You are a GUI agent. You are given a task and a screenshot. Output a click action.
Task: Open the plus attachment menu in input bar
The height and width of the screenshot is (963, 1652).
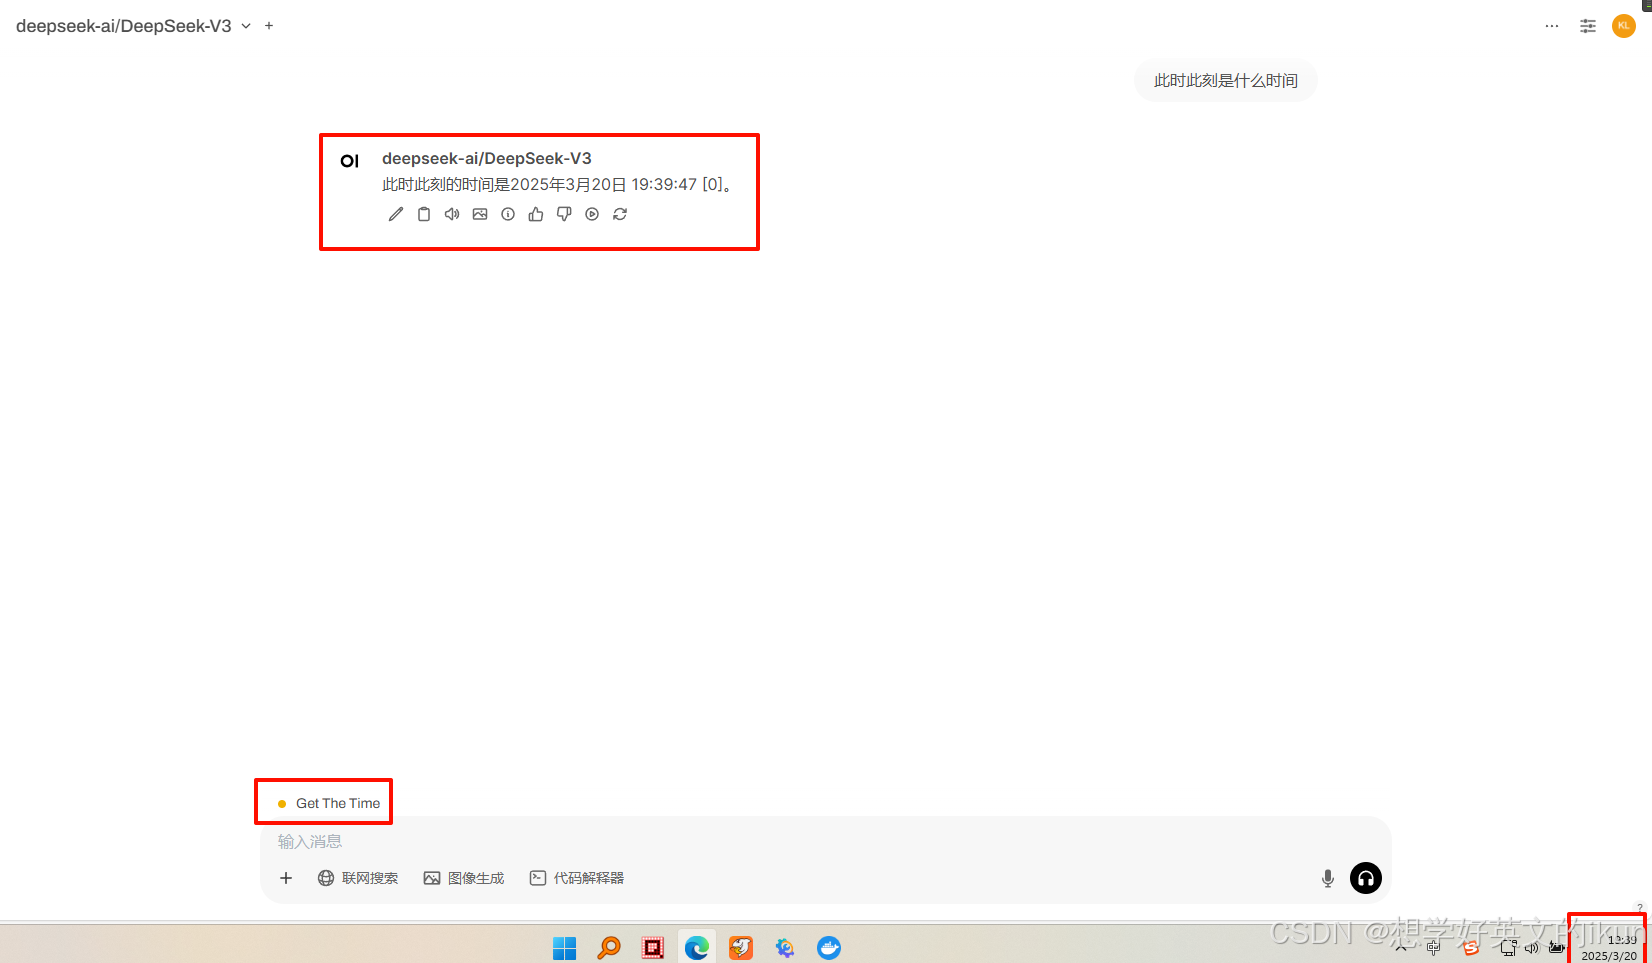(286, 878)
